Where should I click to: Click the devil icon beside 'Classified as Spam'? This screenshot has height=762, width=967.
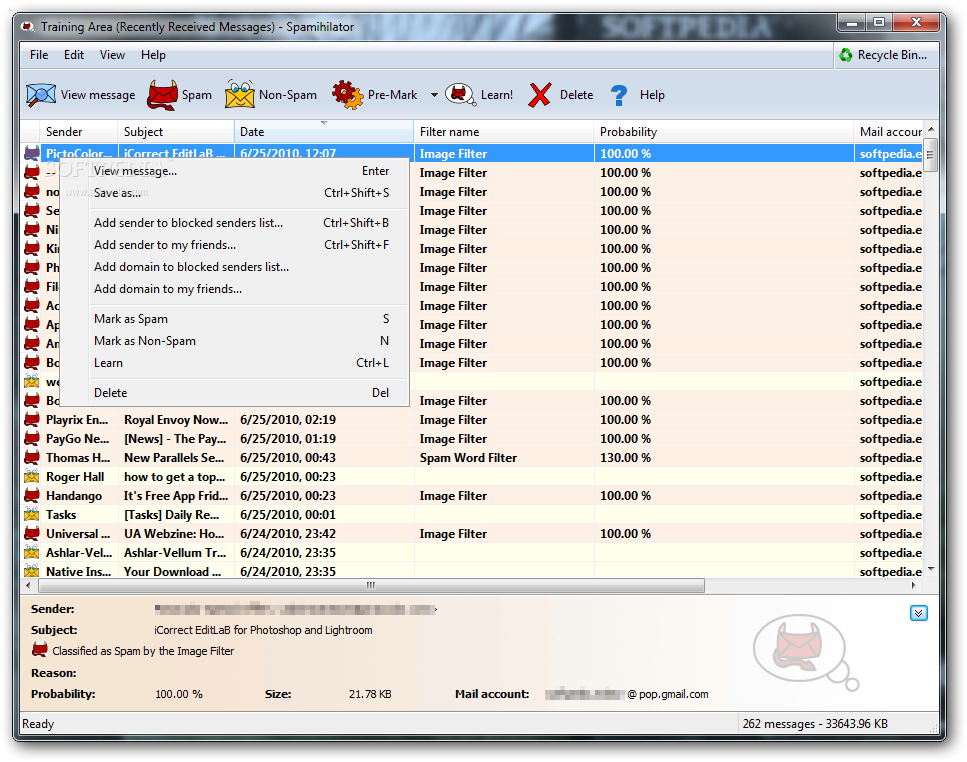pos(39,650)
